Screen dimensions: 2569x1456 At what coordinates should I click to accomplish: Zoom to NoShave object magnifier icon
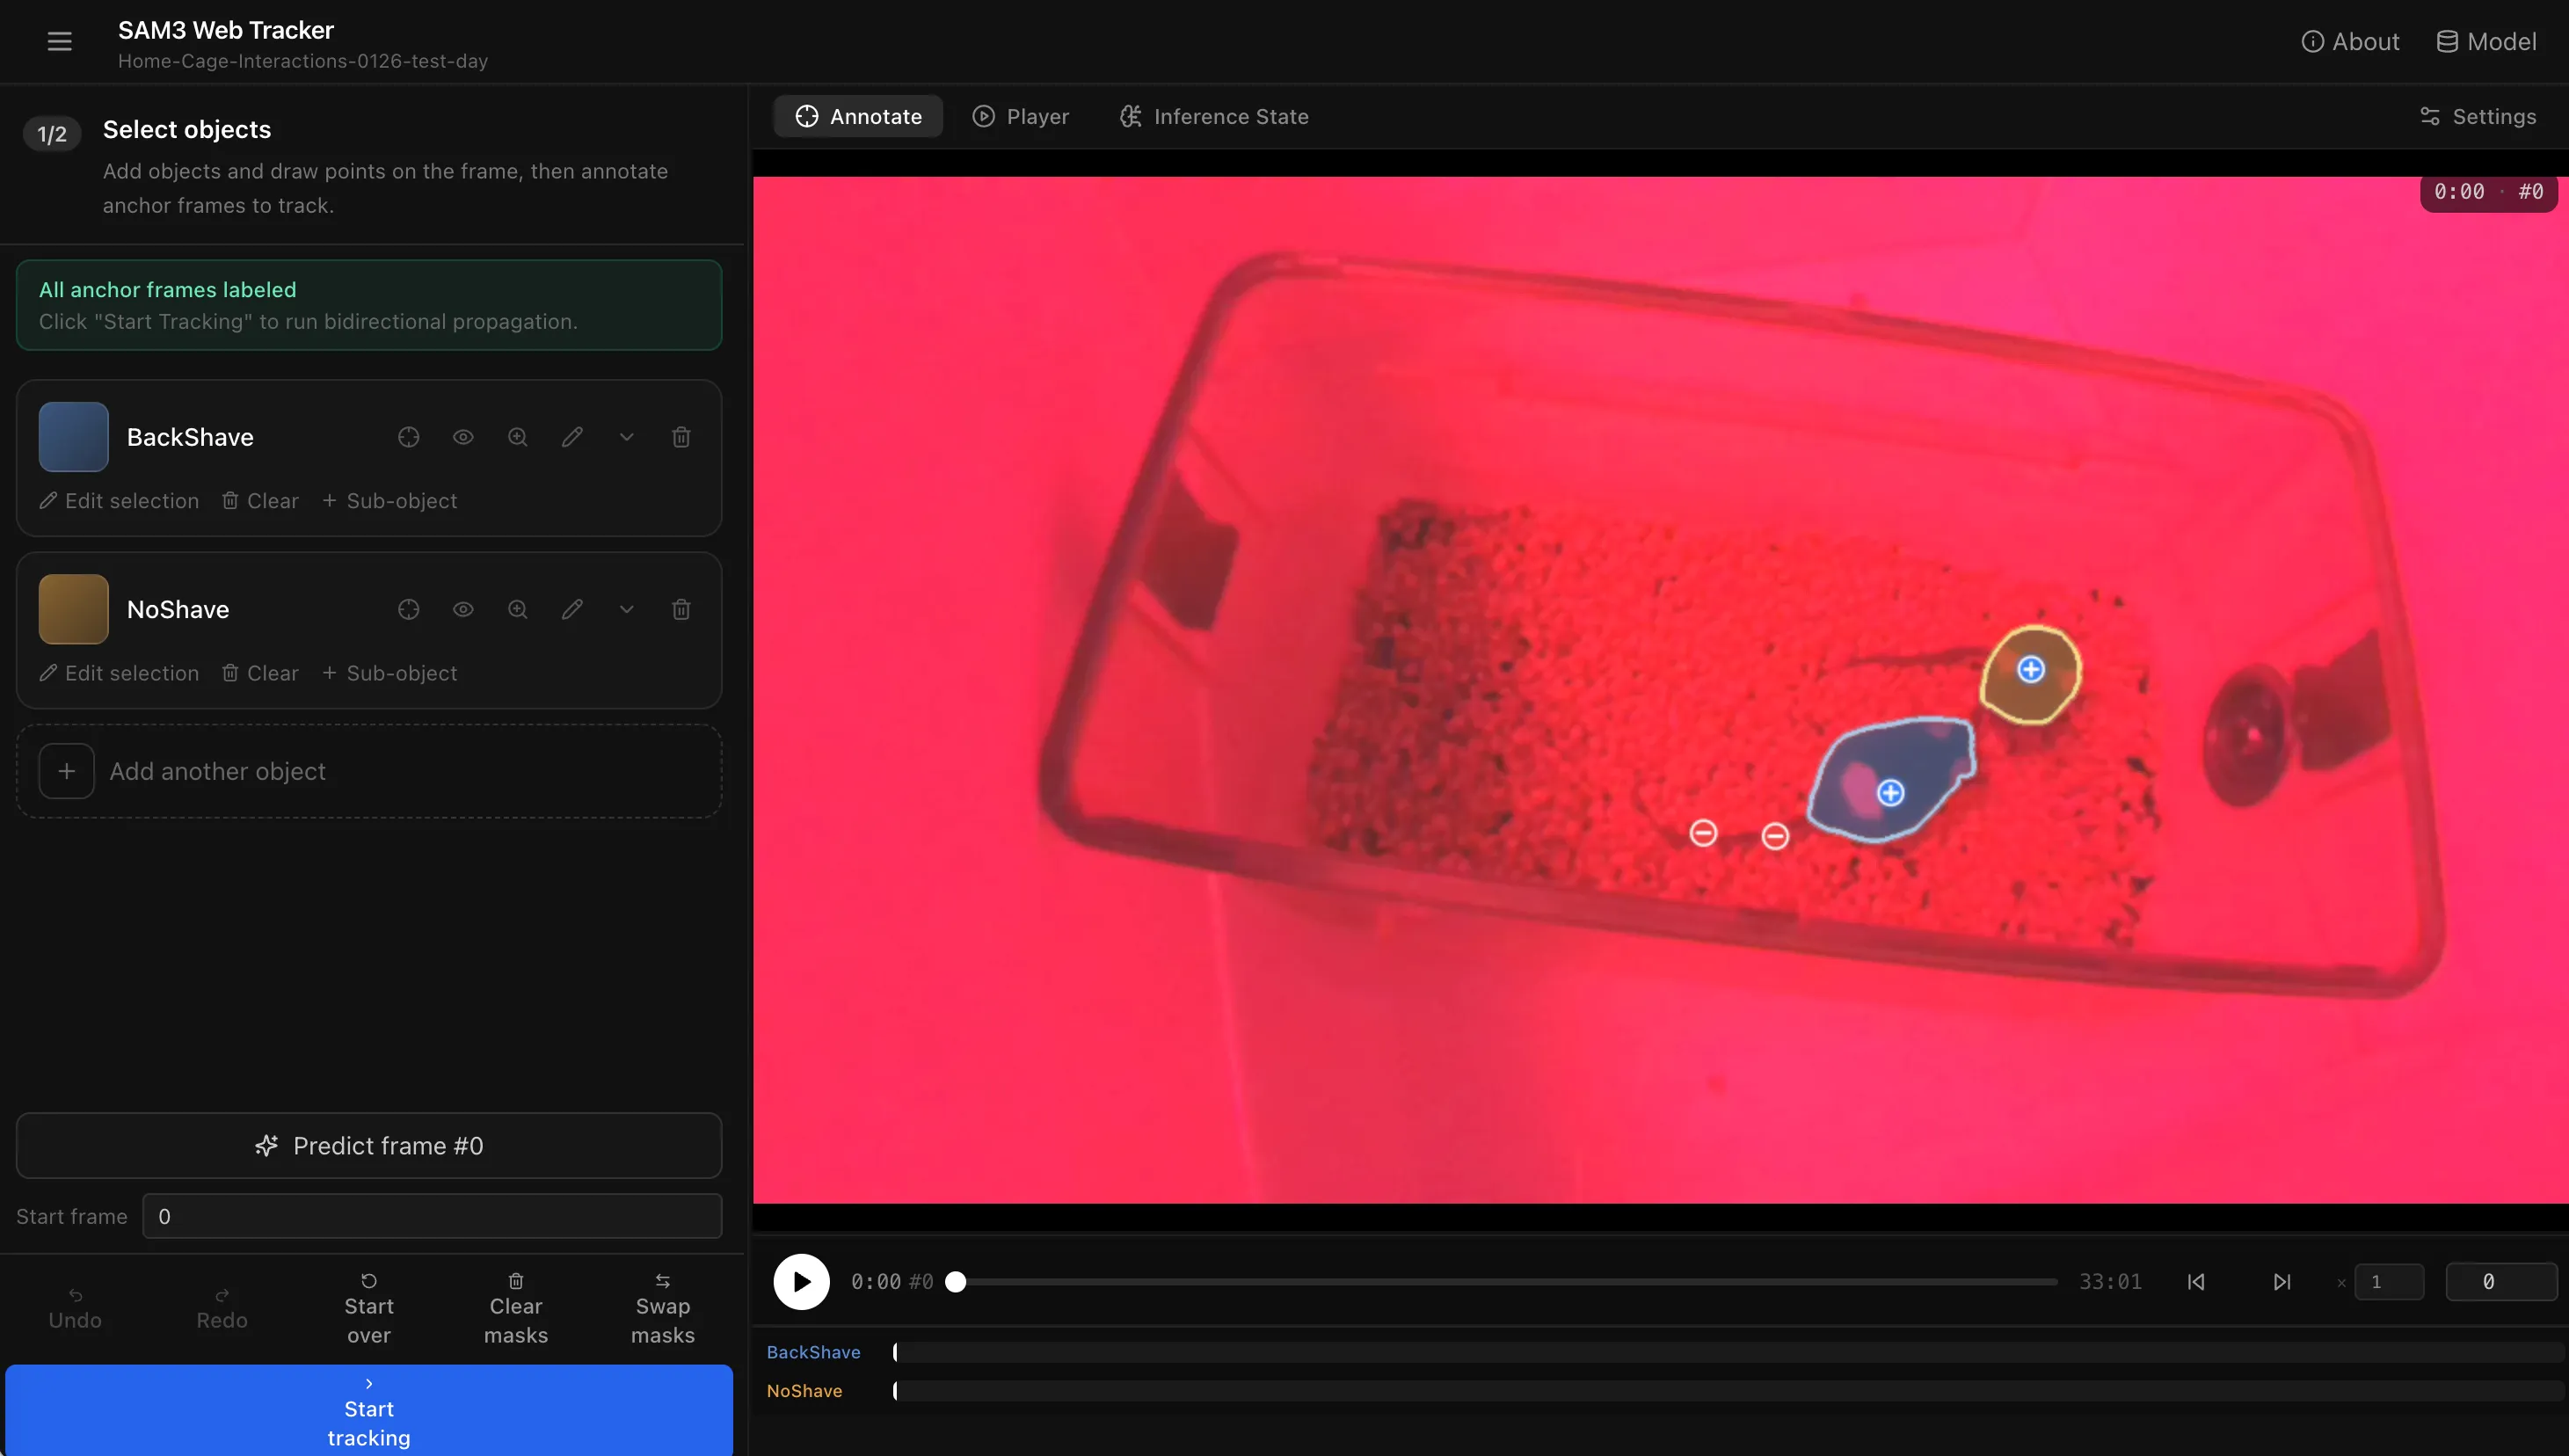pyautogui.click(x=517, y=609)
